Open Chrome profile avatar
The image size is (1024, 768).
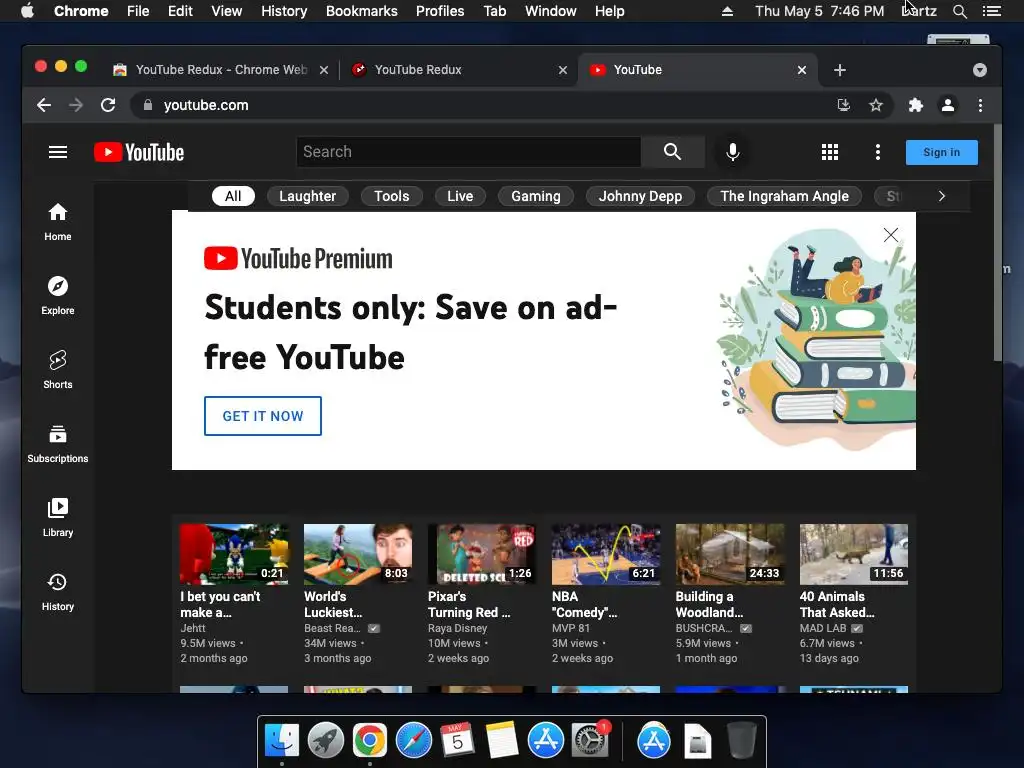click(948, 105)
